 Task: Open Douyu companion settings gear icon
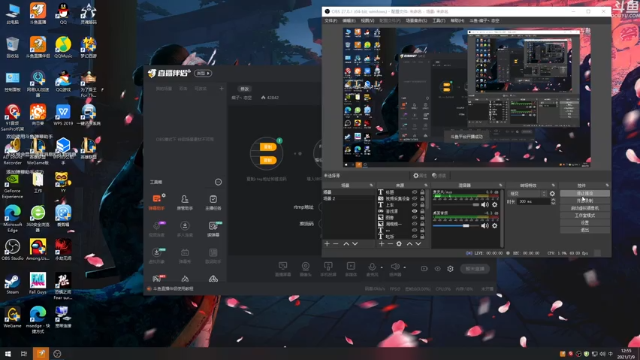(450, 269)
